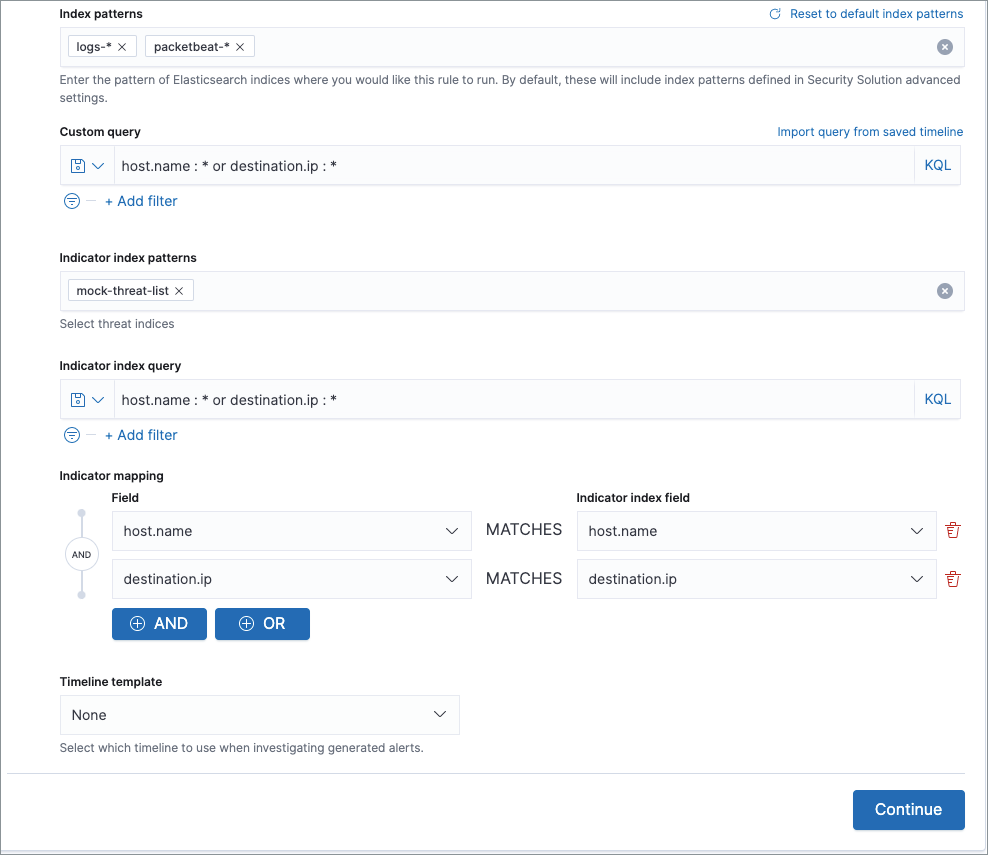Clear the Indicator index patterns field
Image resolution: width=988 pixels, height=855 pixels.
pos(944,291)
